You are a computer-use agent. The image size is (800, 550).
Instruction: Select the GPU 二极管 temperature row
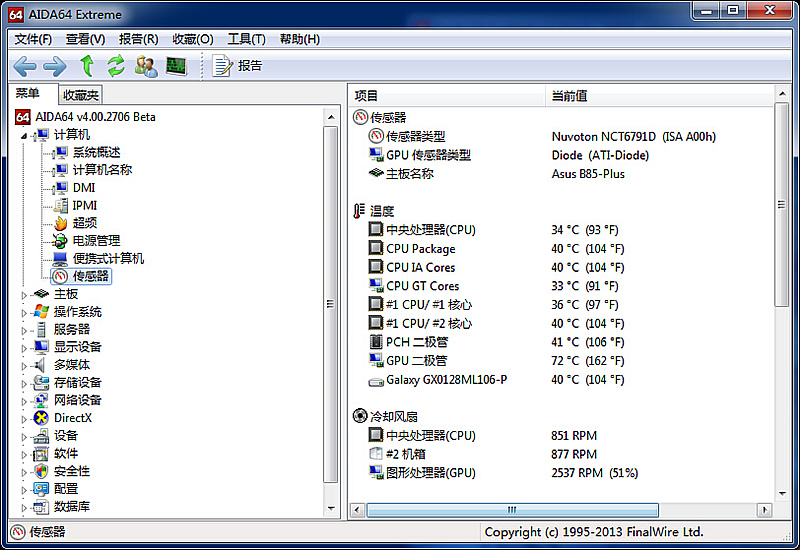pyautogui.click(x=561, y=361)
